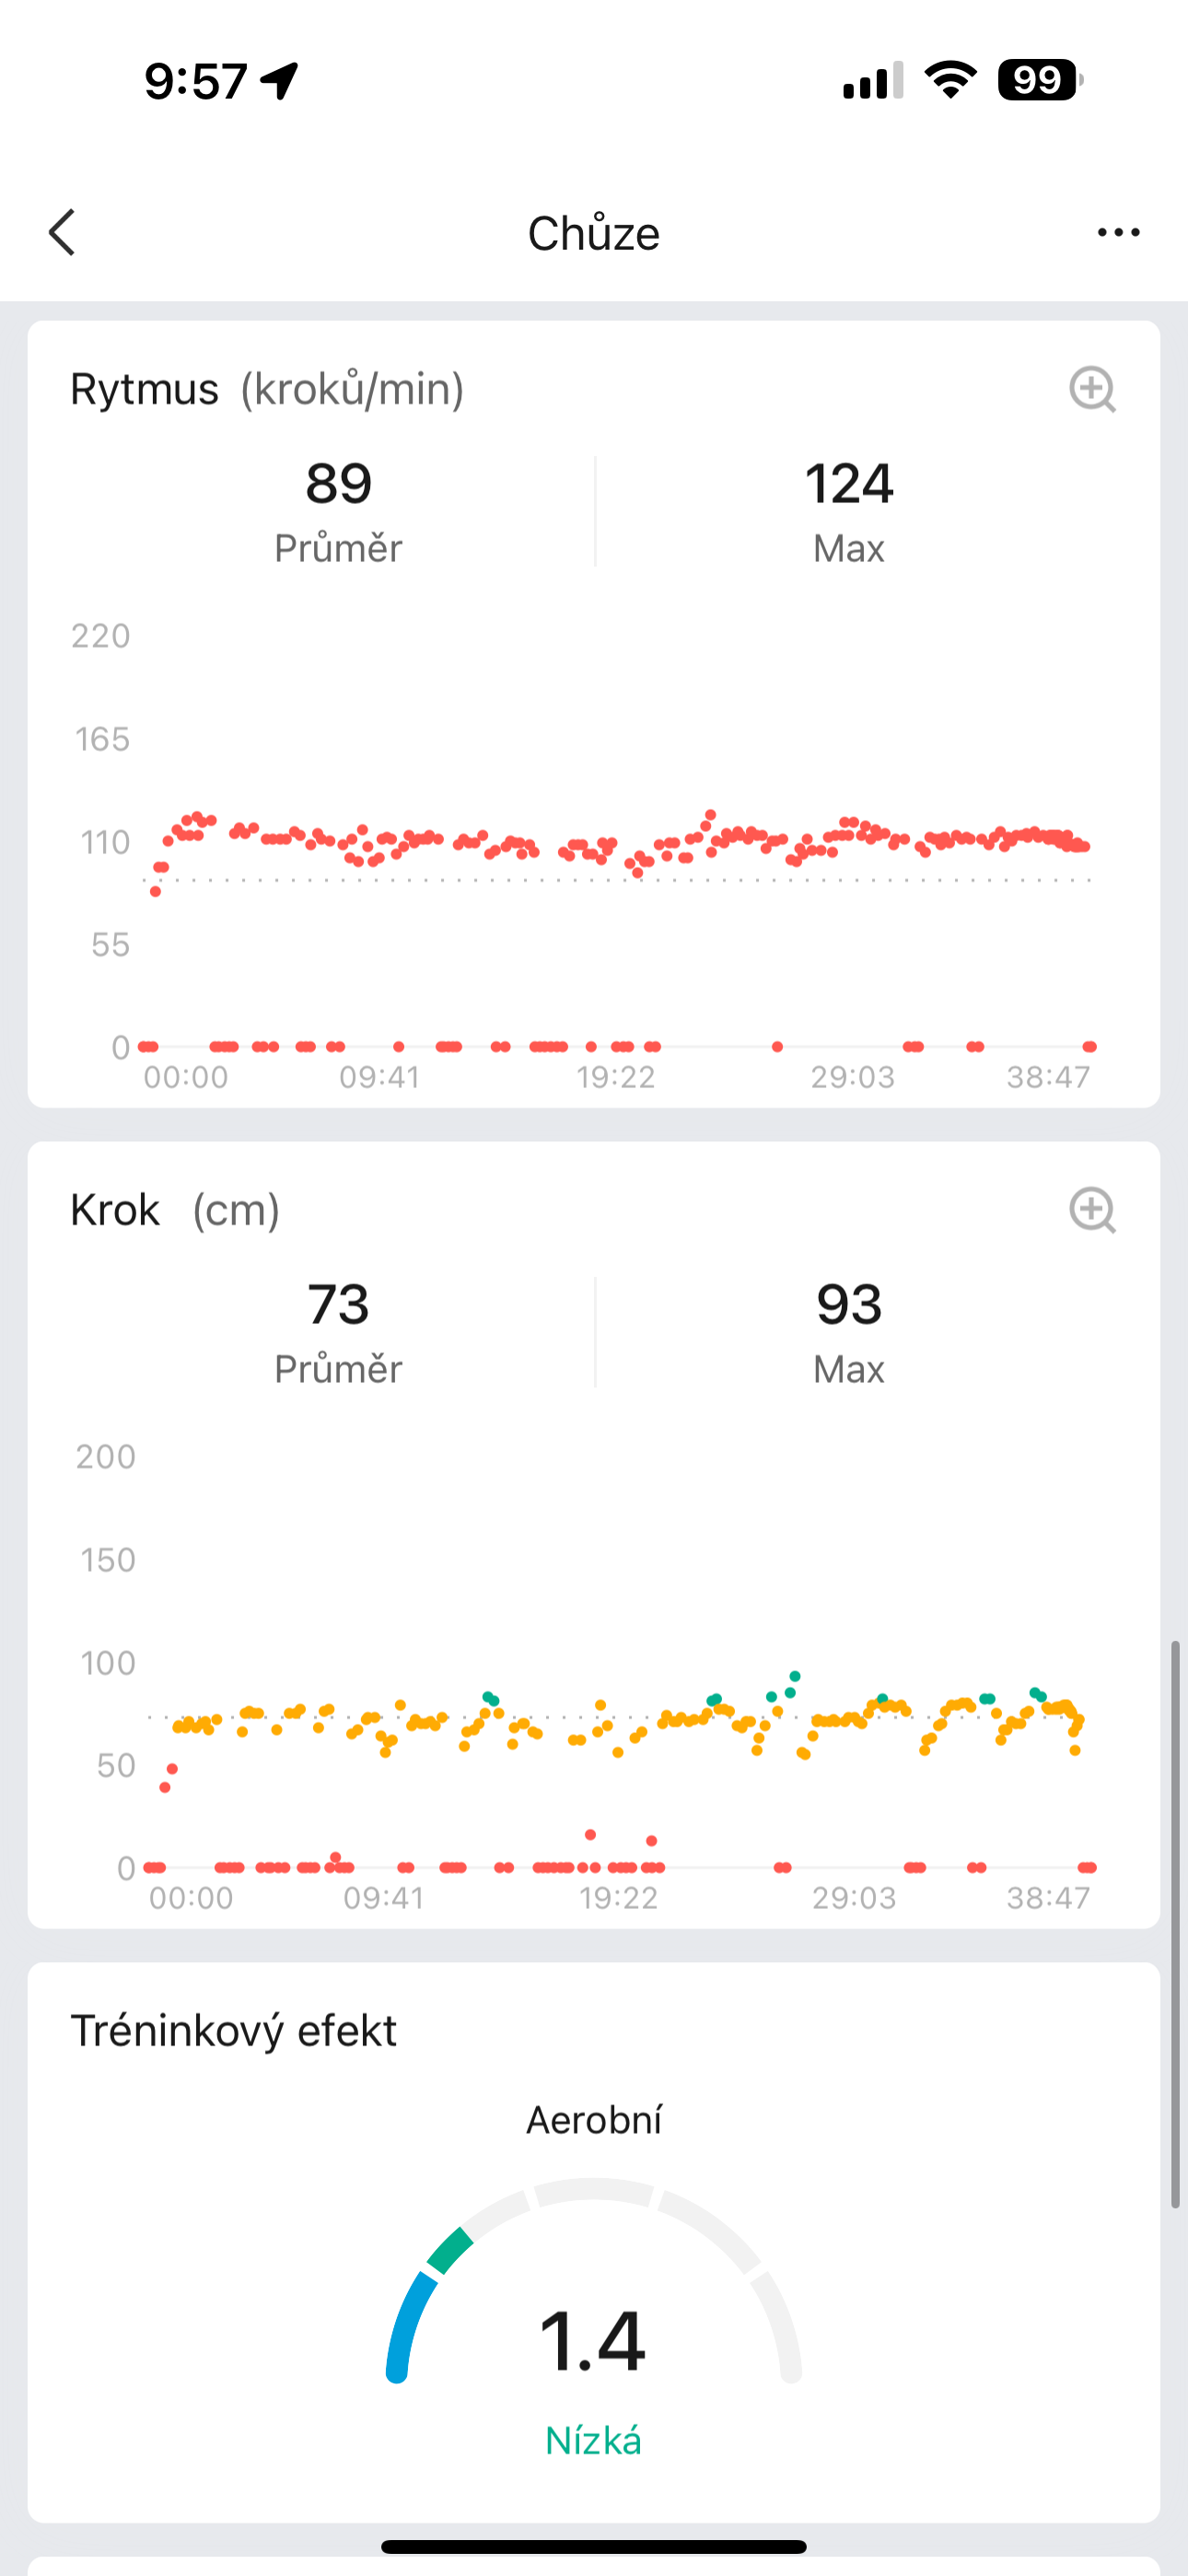
Task: Tap the Tréninkový efekt heading
Action: pos(234,2031)
